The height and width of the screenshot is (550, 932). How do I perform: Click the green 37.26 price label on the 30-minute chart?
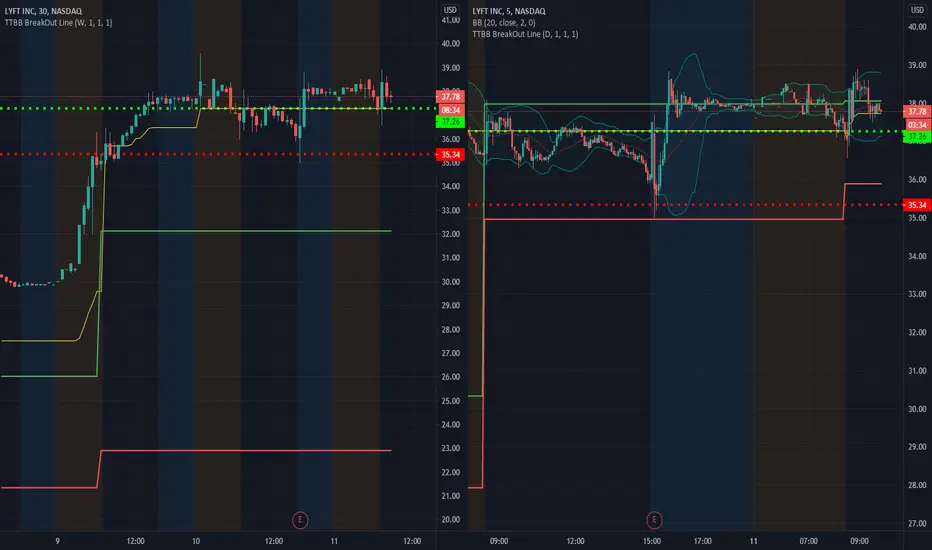click(451, 122)
